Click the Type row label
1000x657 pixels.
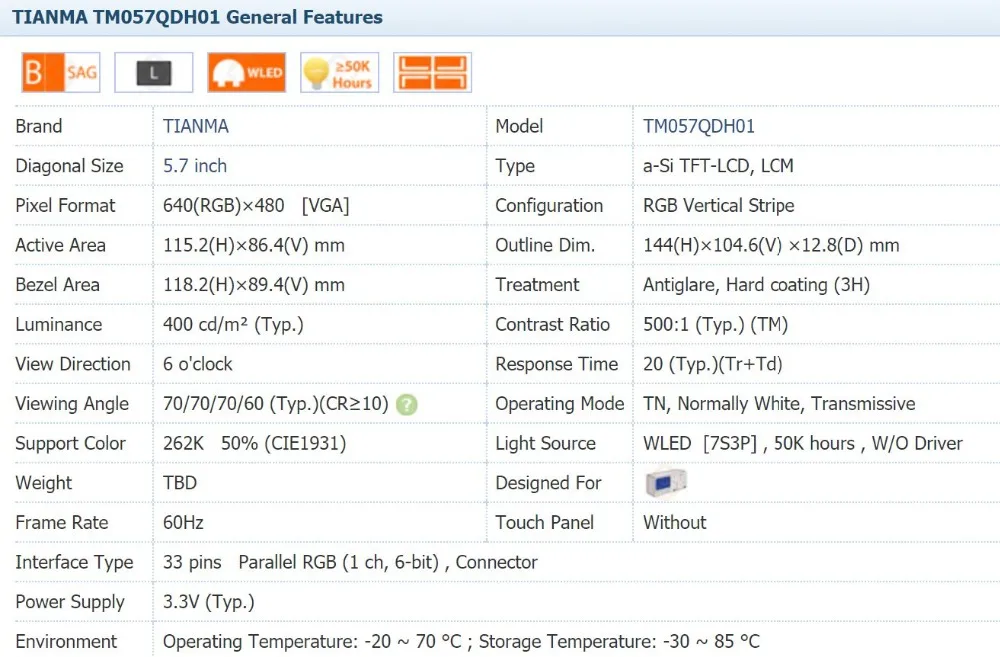point(515,166)
